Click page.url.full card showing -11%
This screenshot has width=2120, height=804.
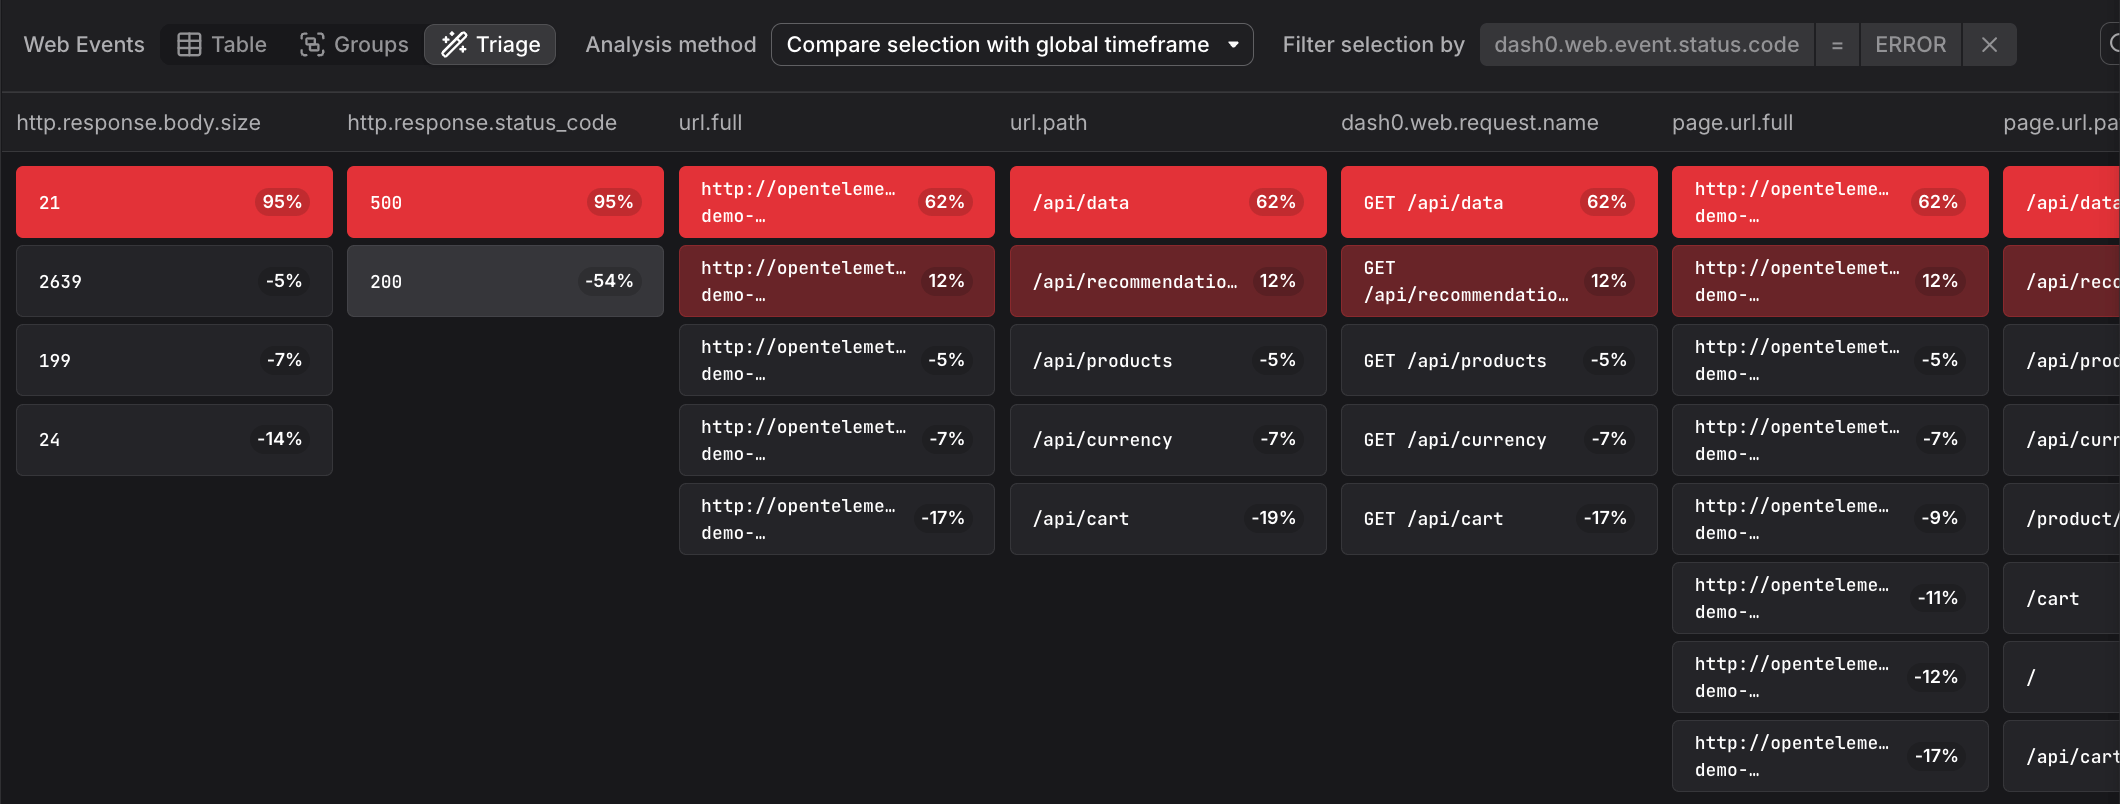(x=1830, y=598)
